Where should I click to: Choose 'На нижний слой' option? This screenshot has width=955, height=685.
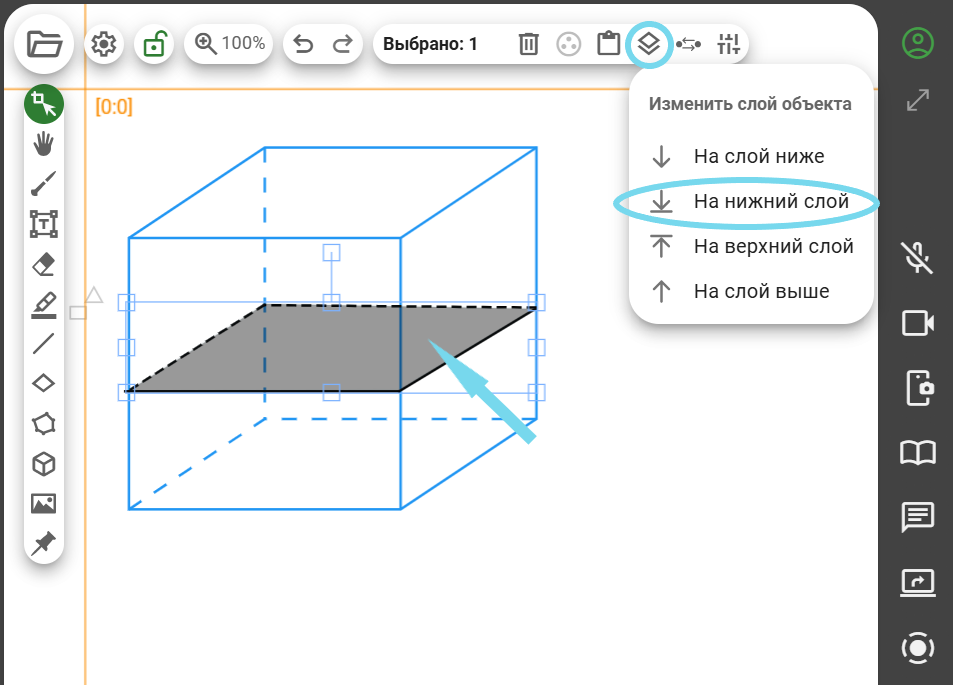pos(770,202)
